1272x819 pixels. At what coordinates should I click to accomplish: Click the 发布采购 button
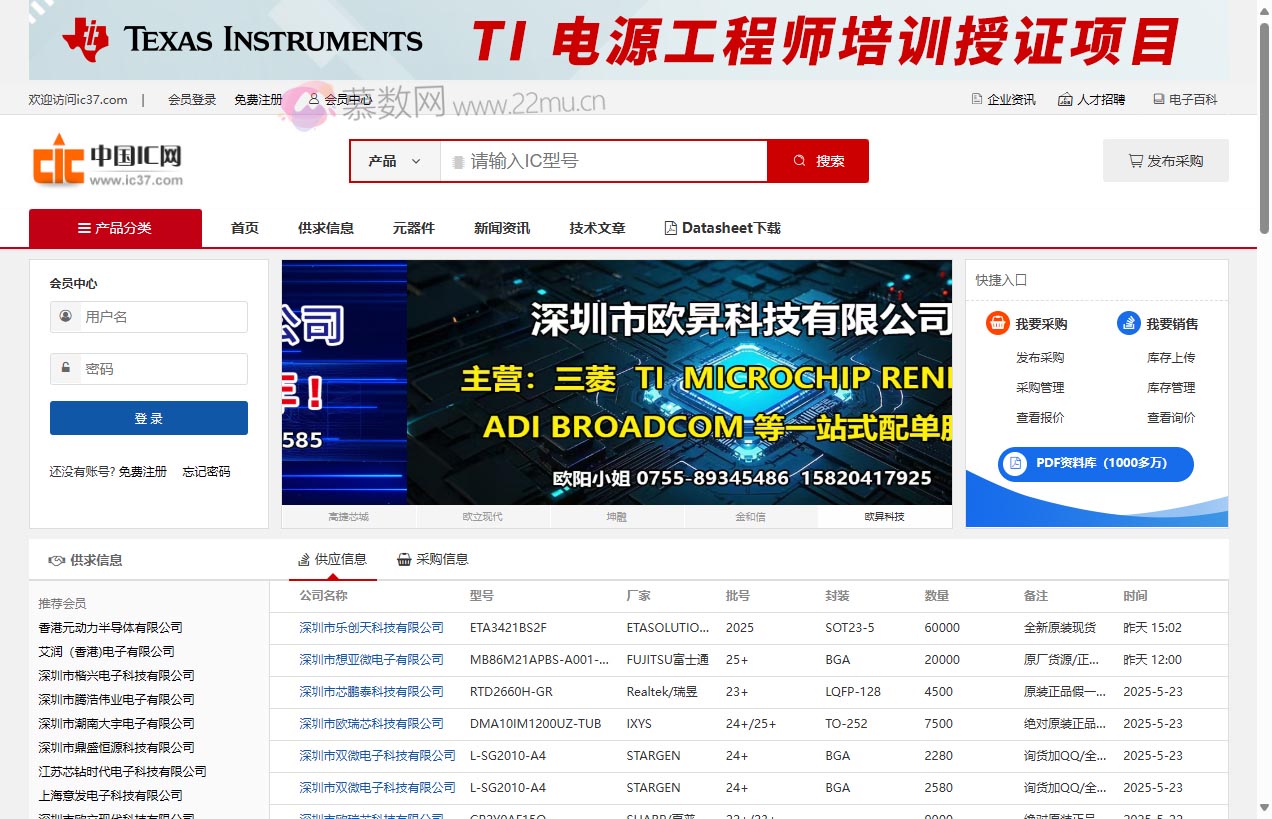pyautogui.click(x=1165, y=161)
